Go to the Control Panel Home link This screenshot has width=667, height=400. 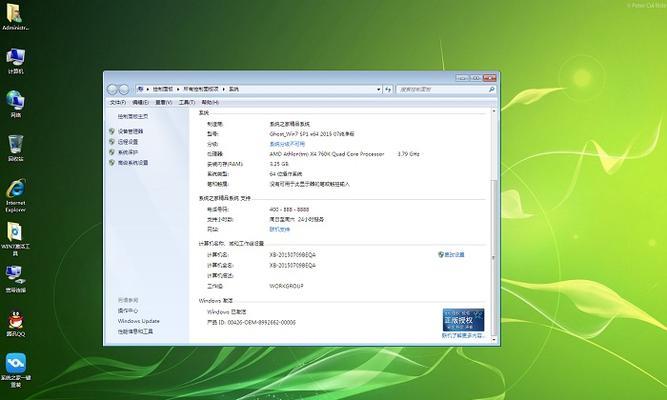(x=133, y=116)
